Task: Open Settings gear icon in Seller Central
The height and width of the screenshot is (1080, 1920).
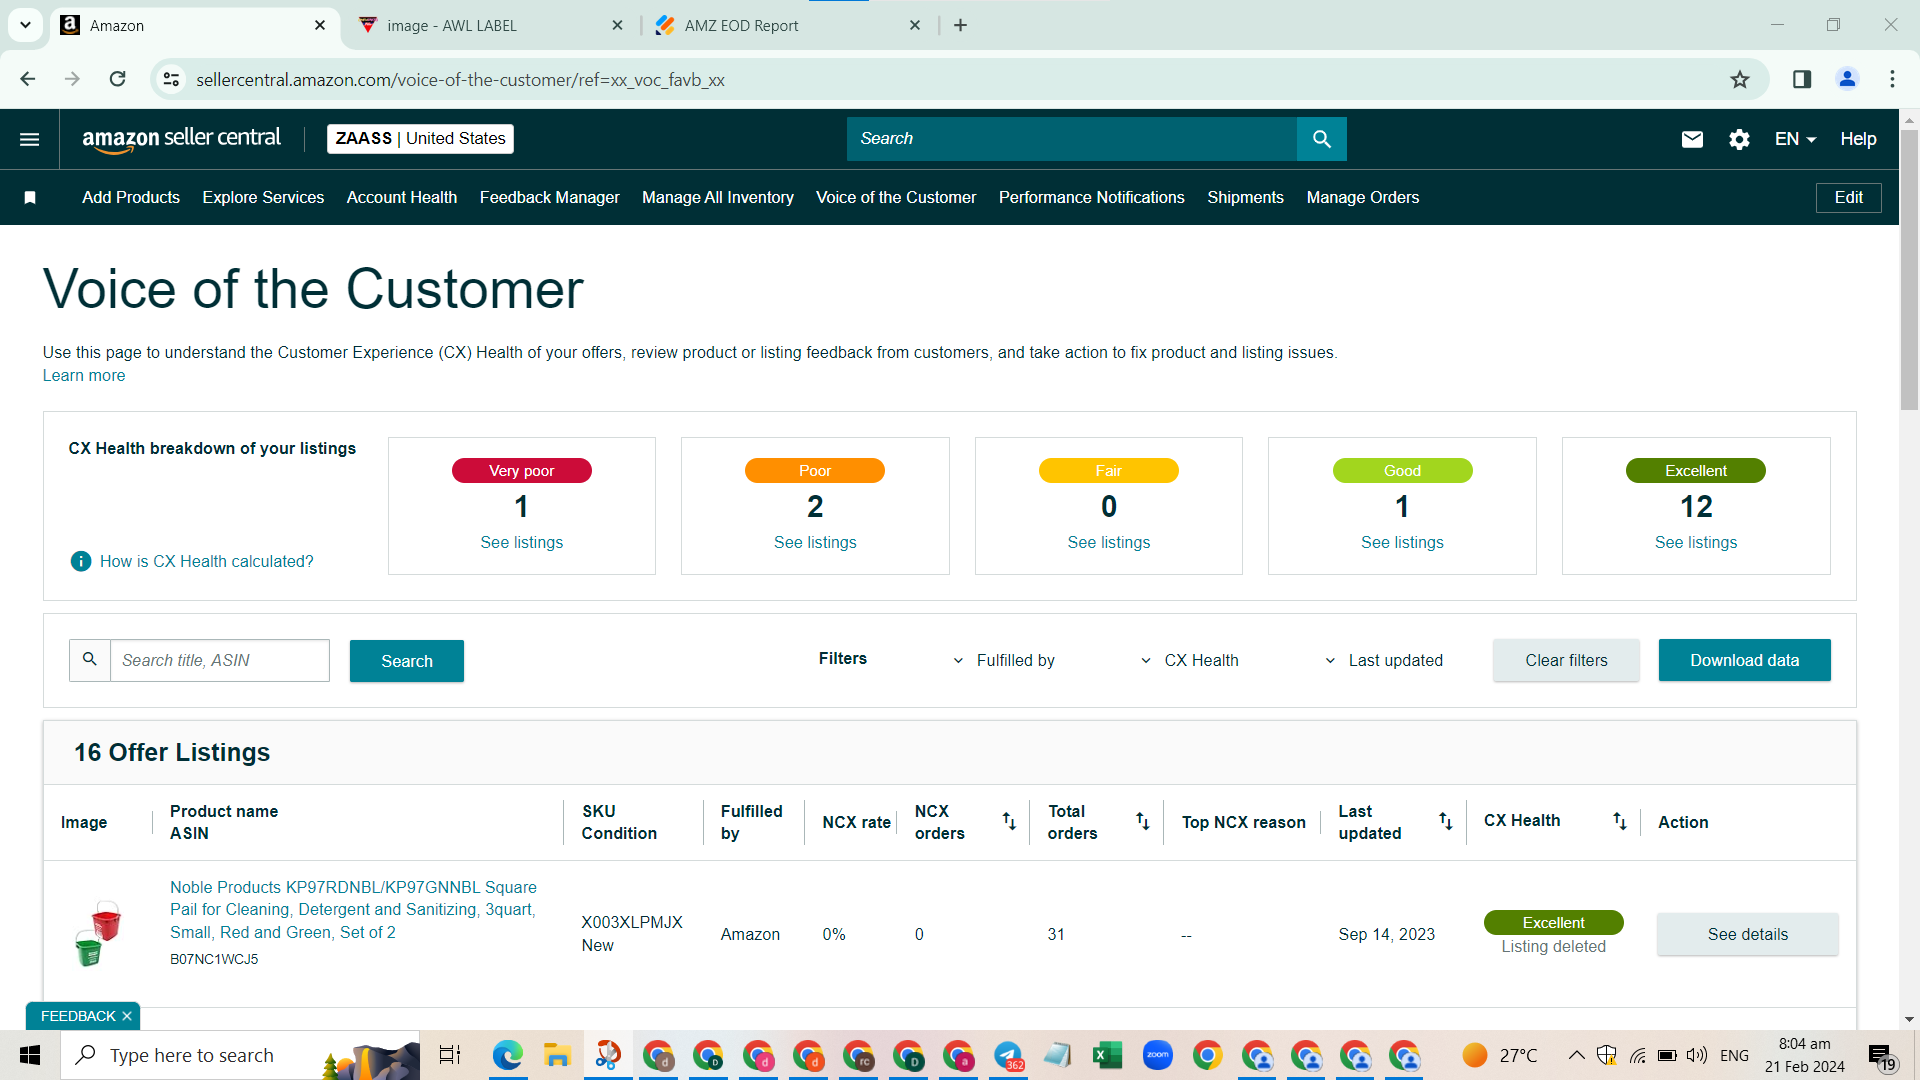Action: tap(1739, 139)
